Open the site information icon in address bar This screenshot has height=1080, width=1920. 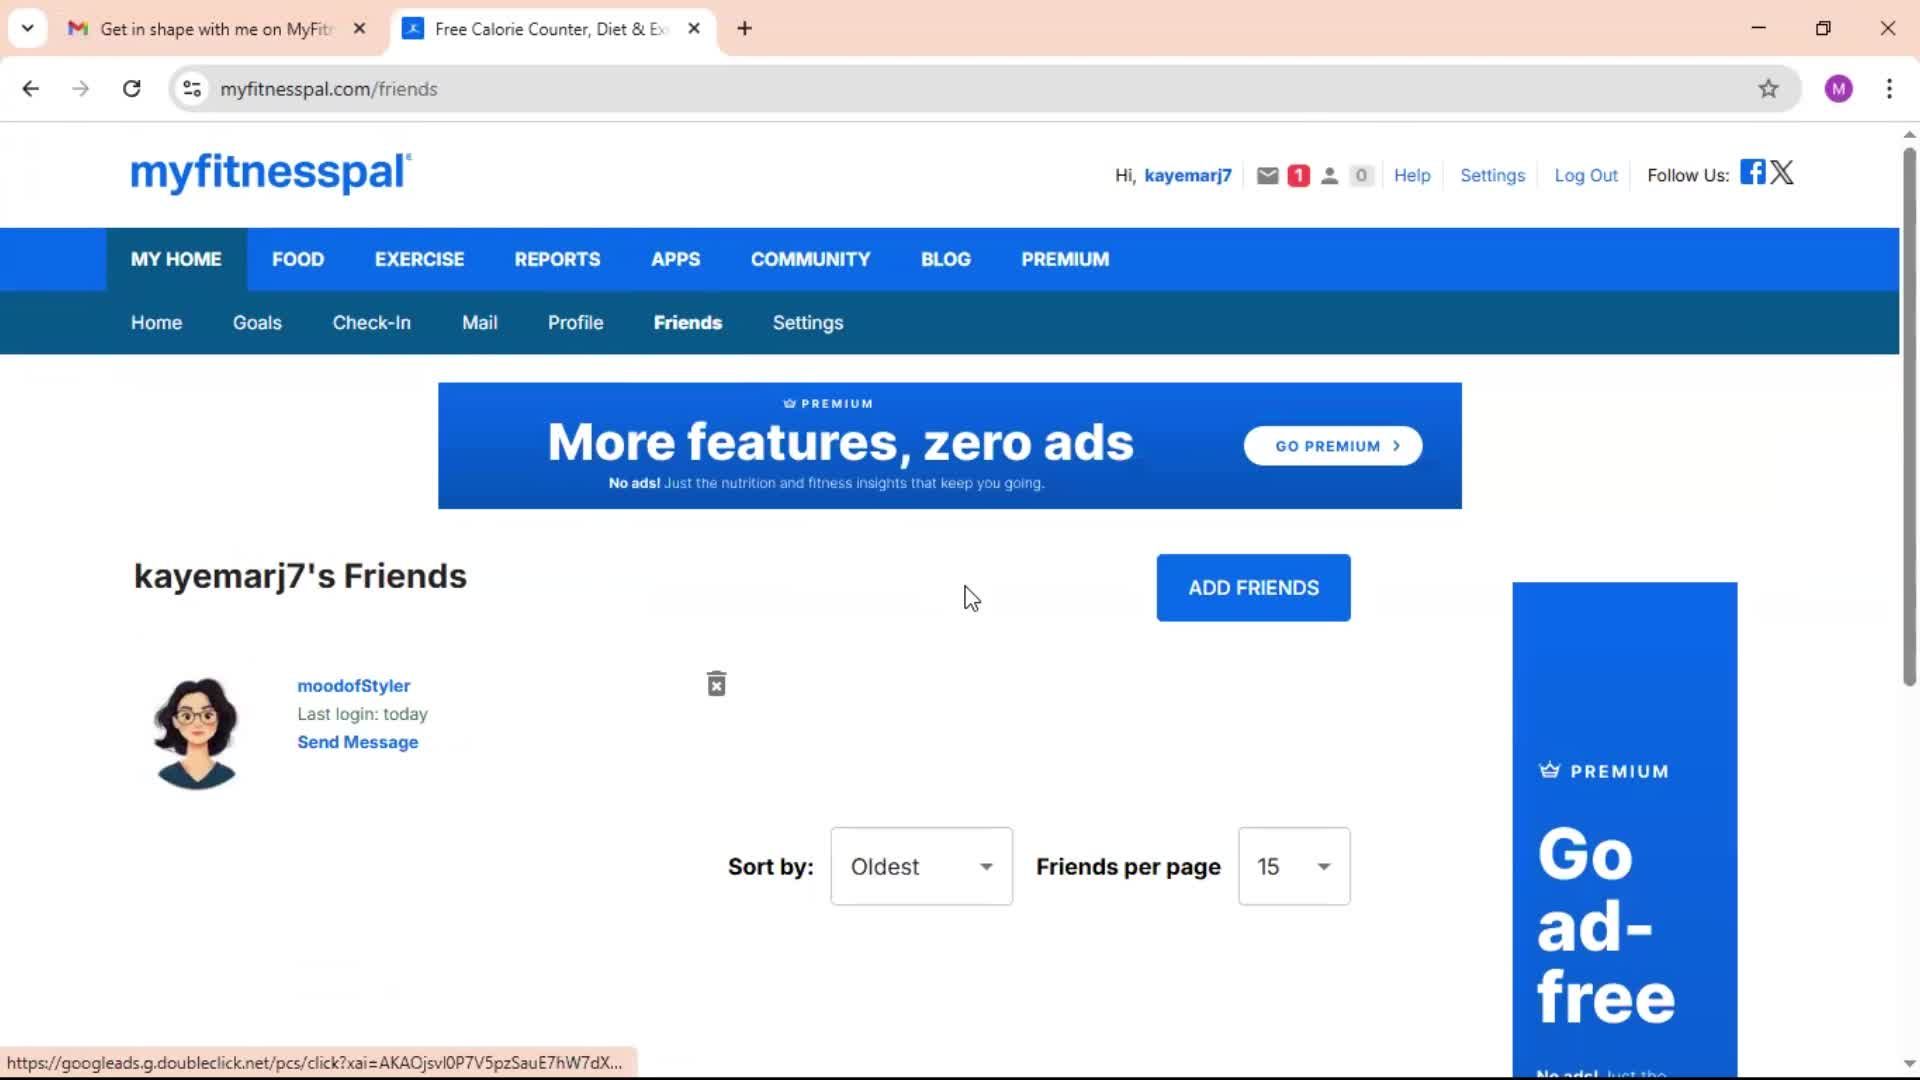click(192, 89)
